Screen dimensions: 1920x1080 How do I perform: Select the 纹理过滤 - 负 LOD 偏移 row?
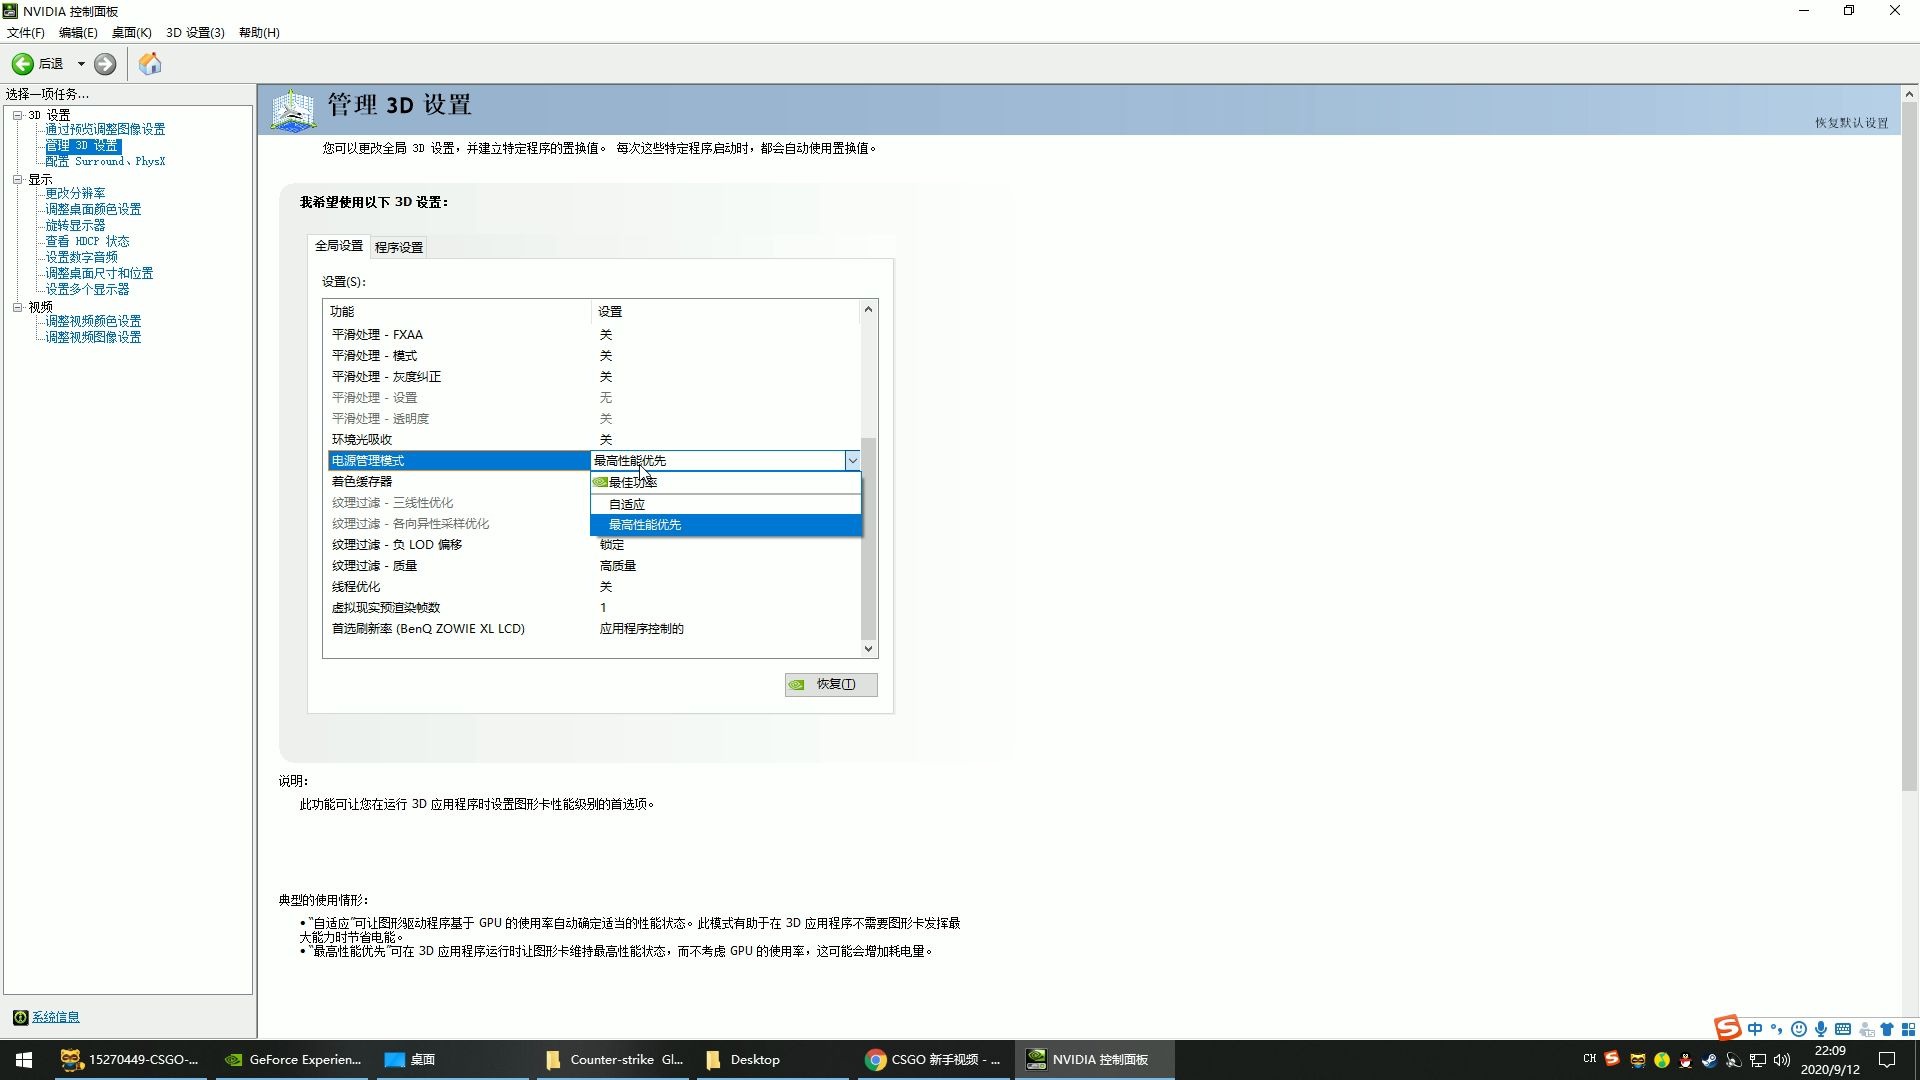point(592,544)
